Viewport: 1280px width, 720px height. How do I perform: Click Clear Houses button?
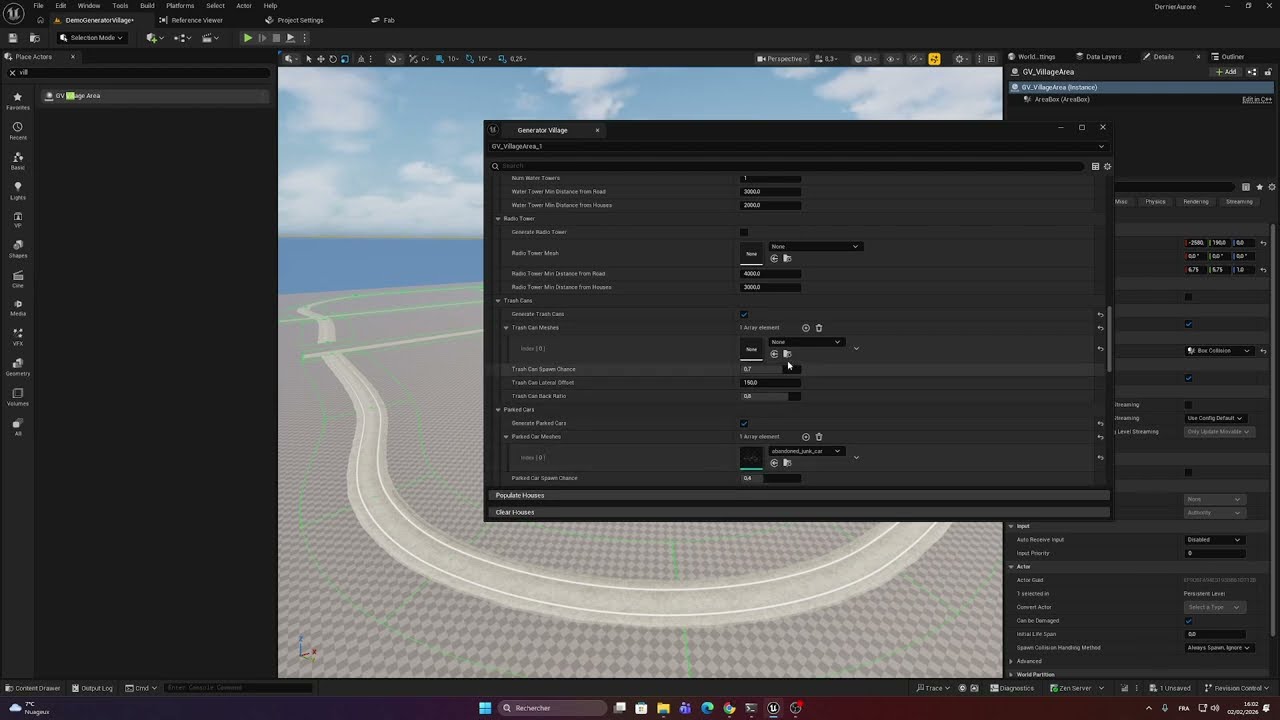797,512
